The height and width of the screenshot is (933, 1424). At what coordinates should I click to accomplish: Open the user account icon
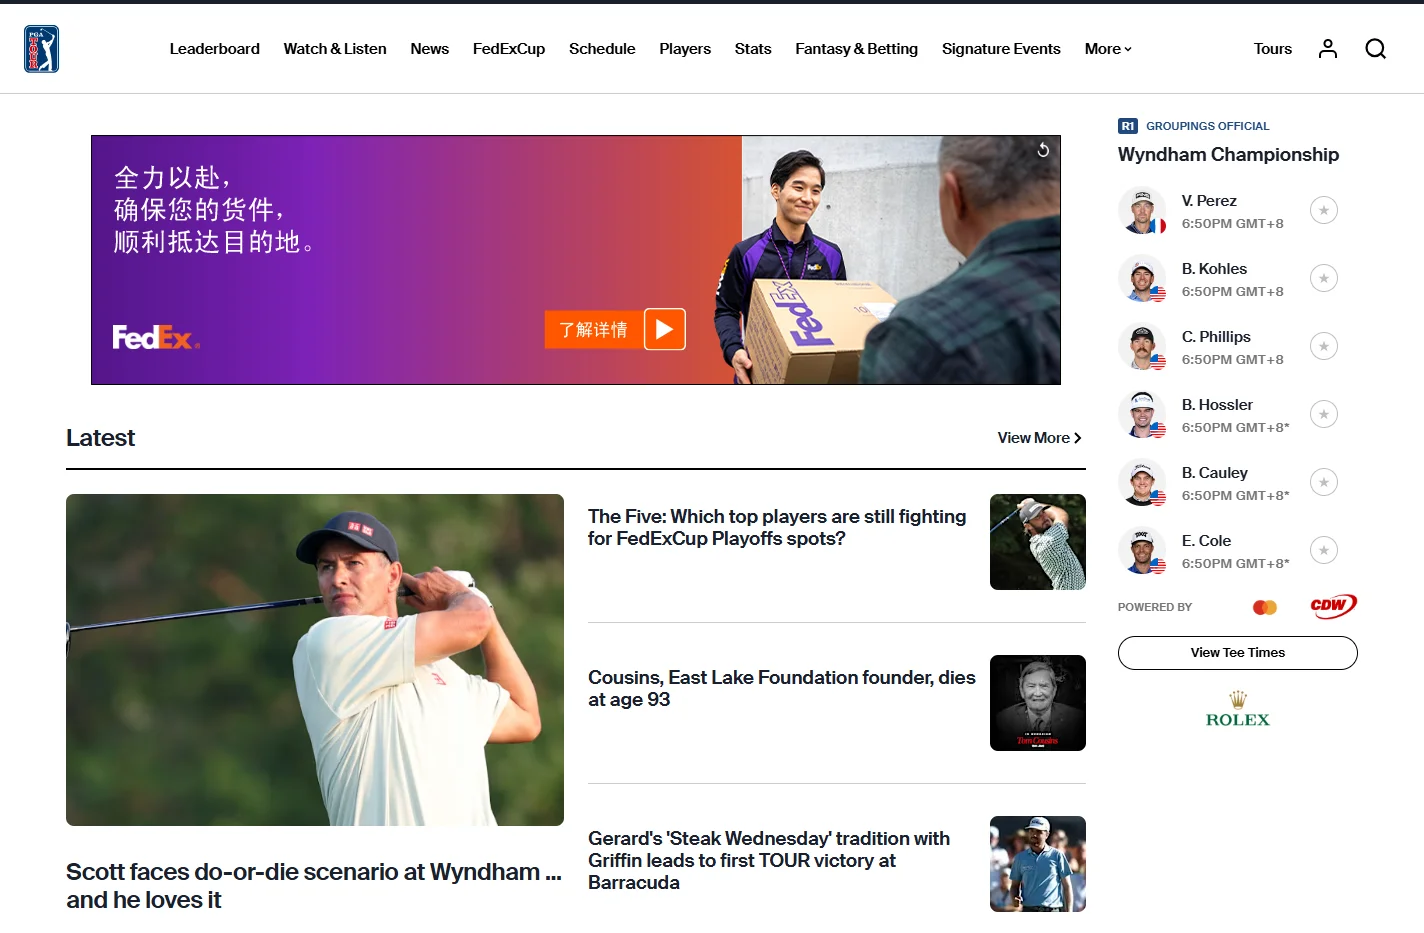pyautogui.click(x=1327, y=48)
